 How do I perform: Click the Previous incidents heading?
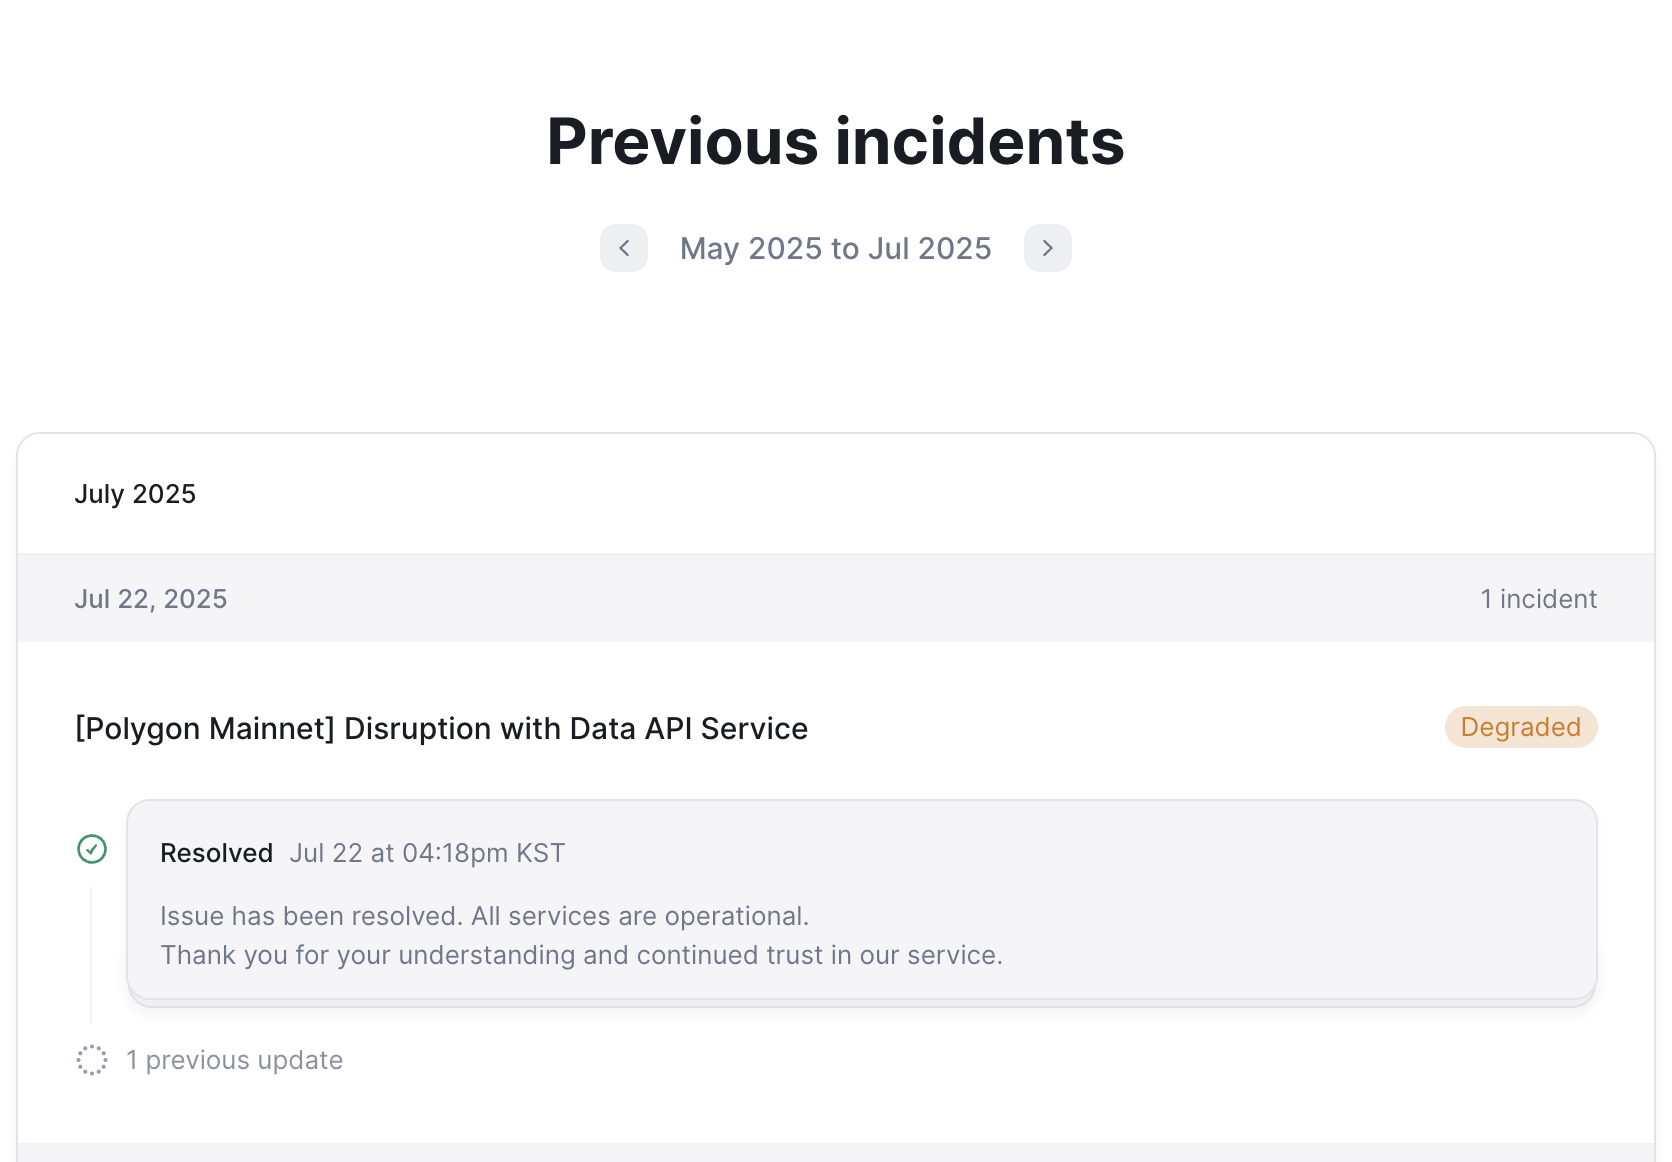(x=835, y=141)
